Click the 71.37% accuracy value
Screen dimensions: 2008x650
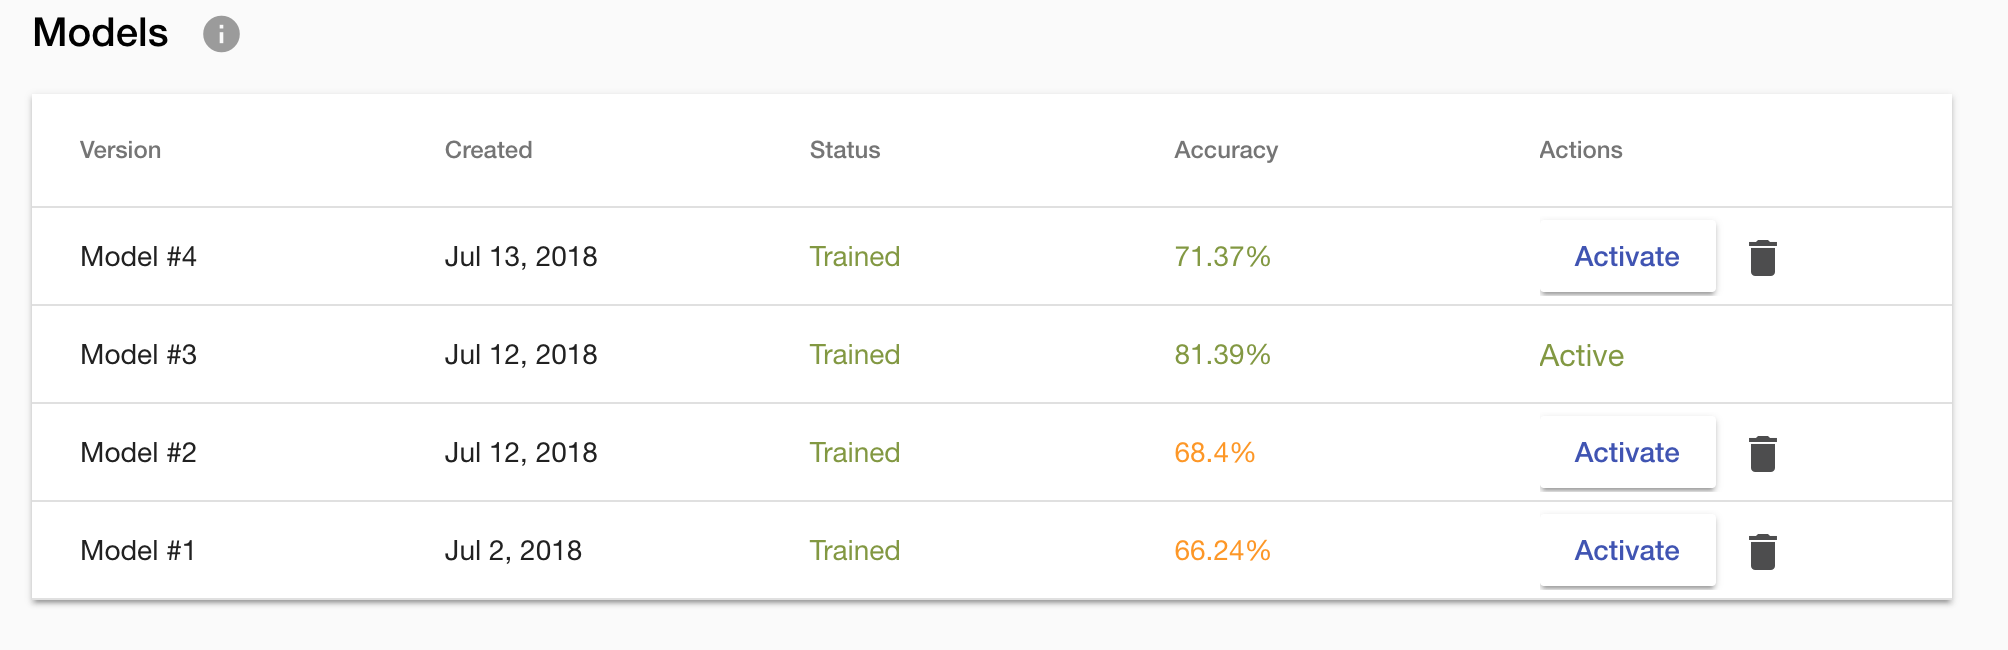(1222, 257)
